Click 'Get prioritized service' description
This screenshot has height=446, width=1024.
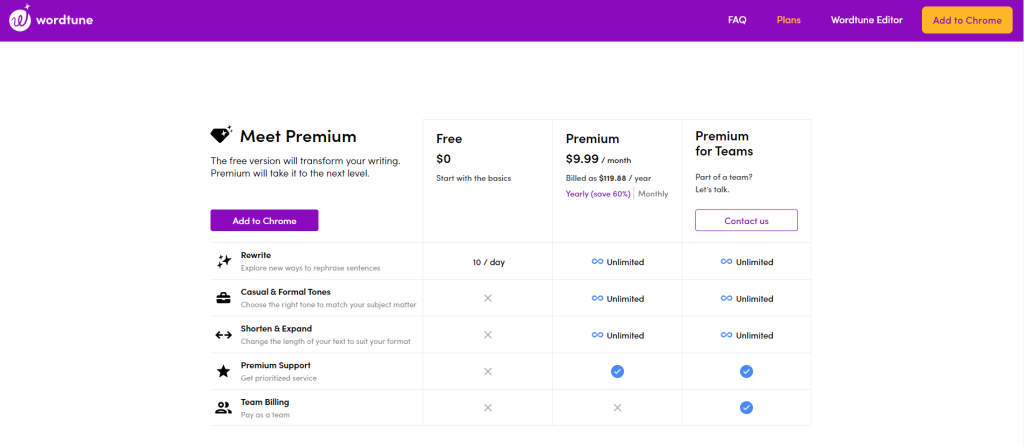[279, 378]
